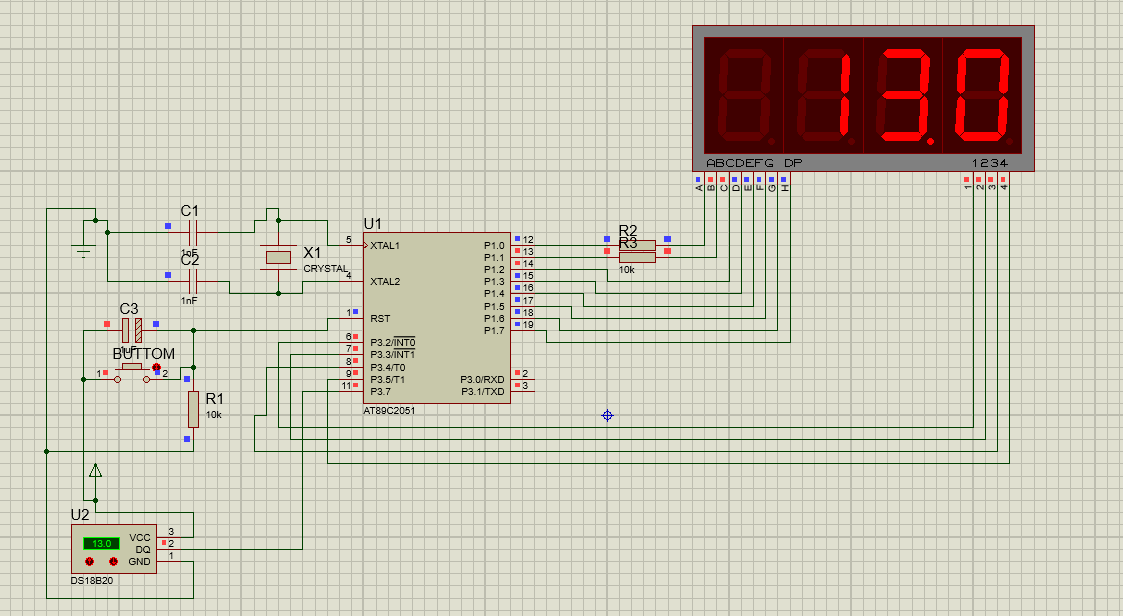Click the P3.1/TXD pin name
The height and width of the screenshot is (616, 1123).
point(483,392)
